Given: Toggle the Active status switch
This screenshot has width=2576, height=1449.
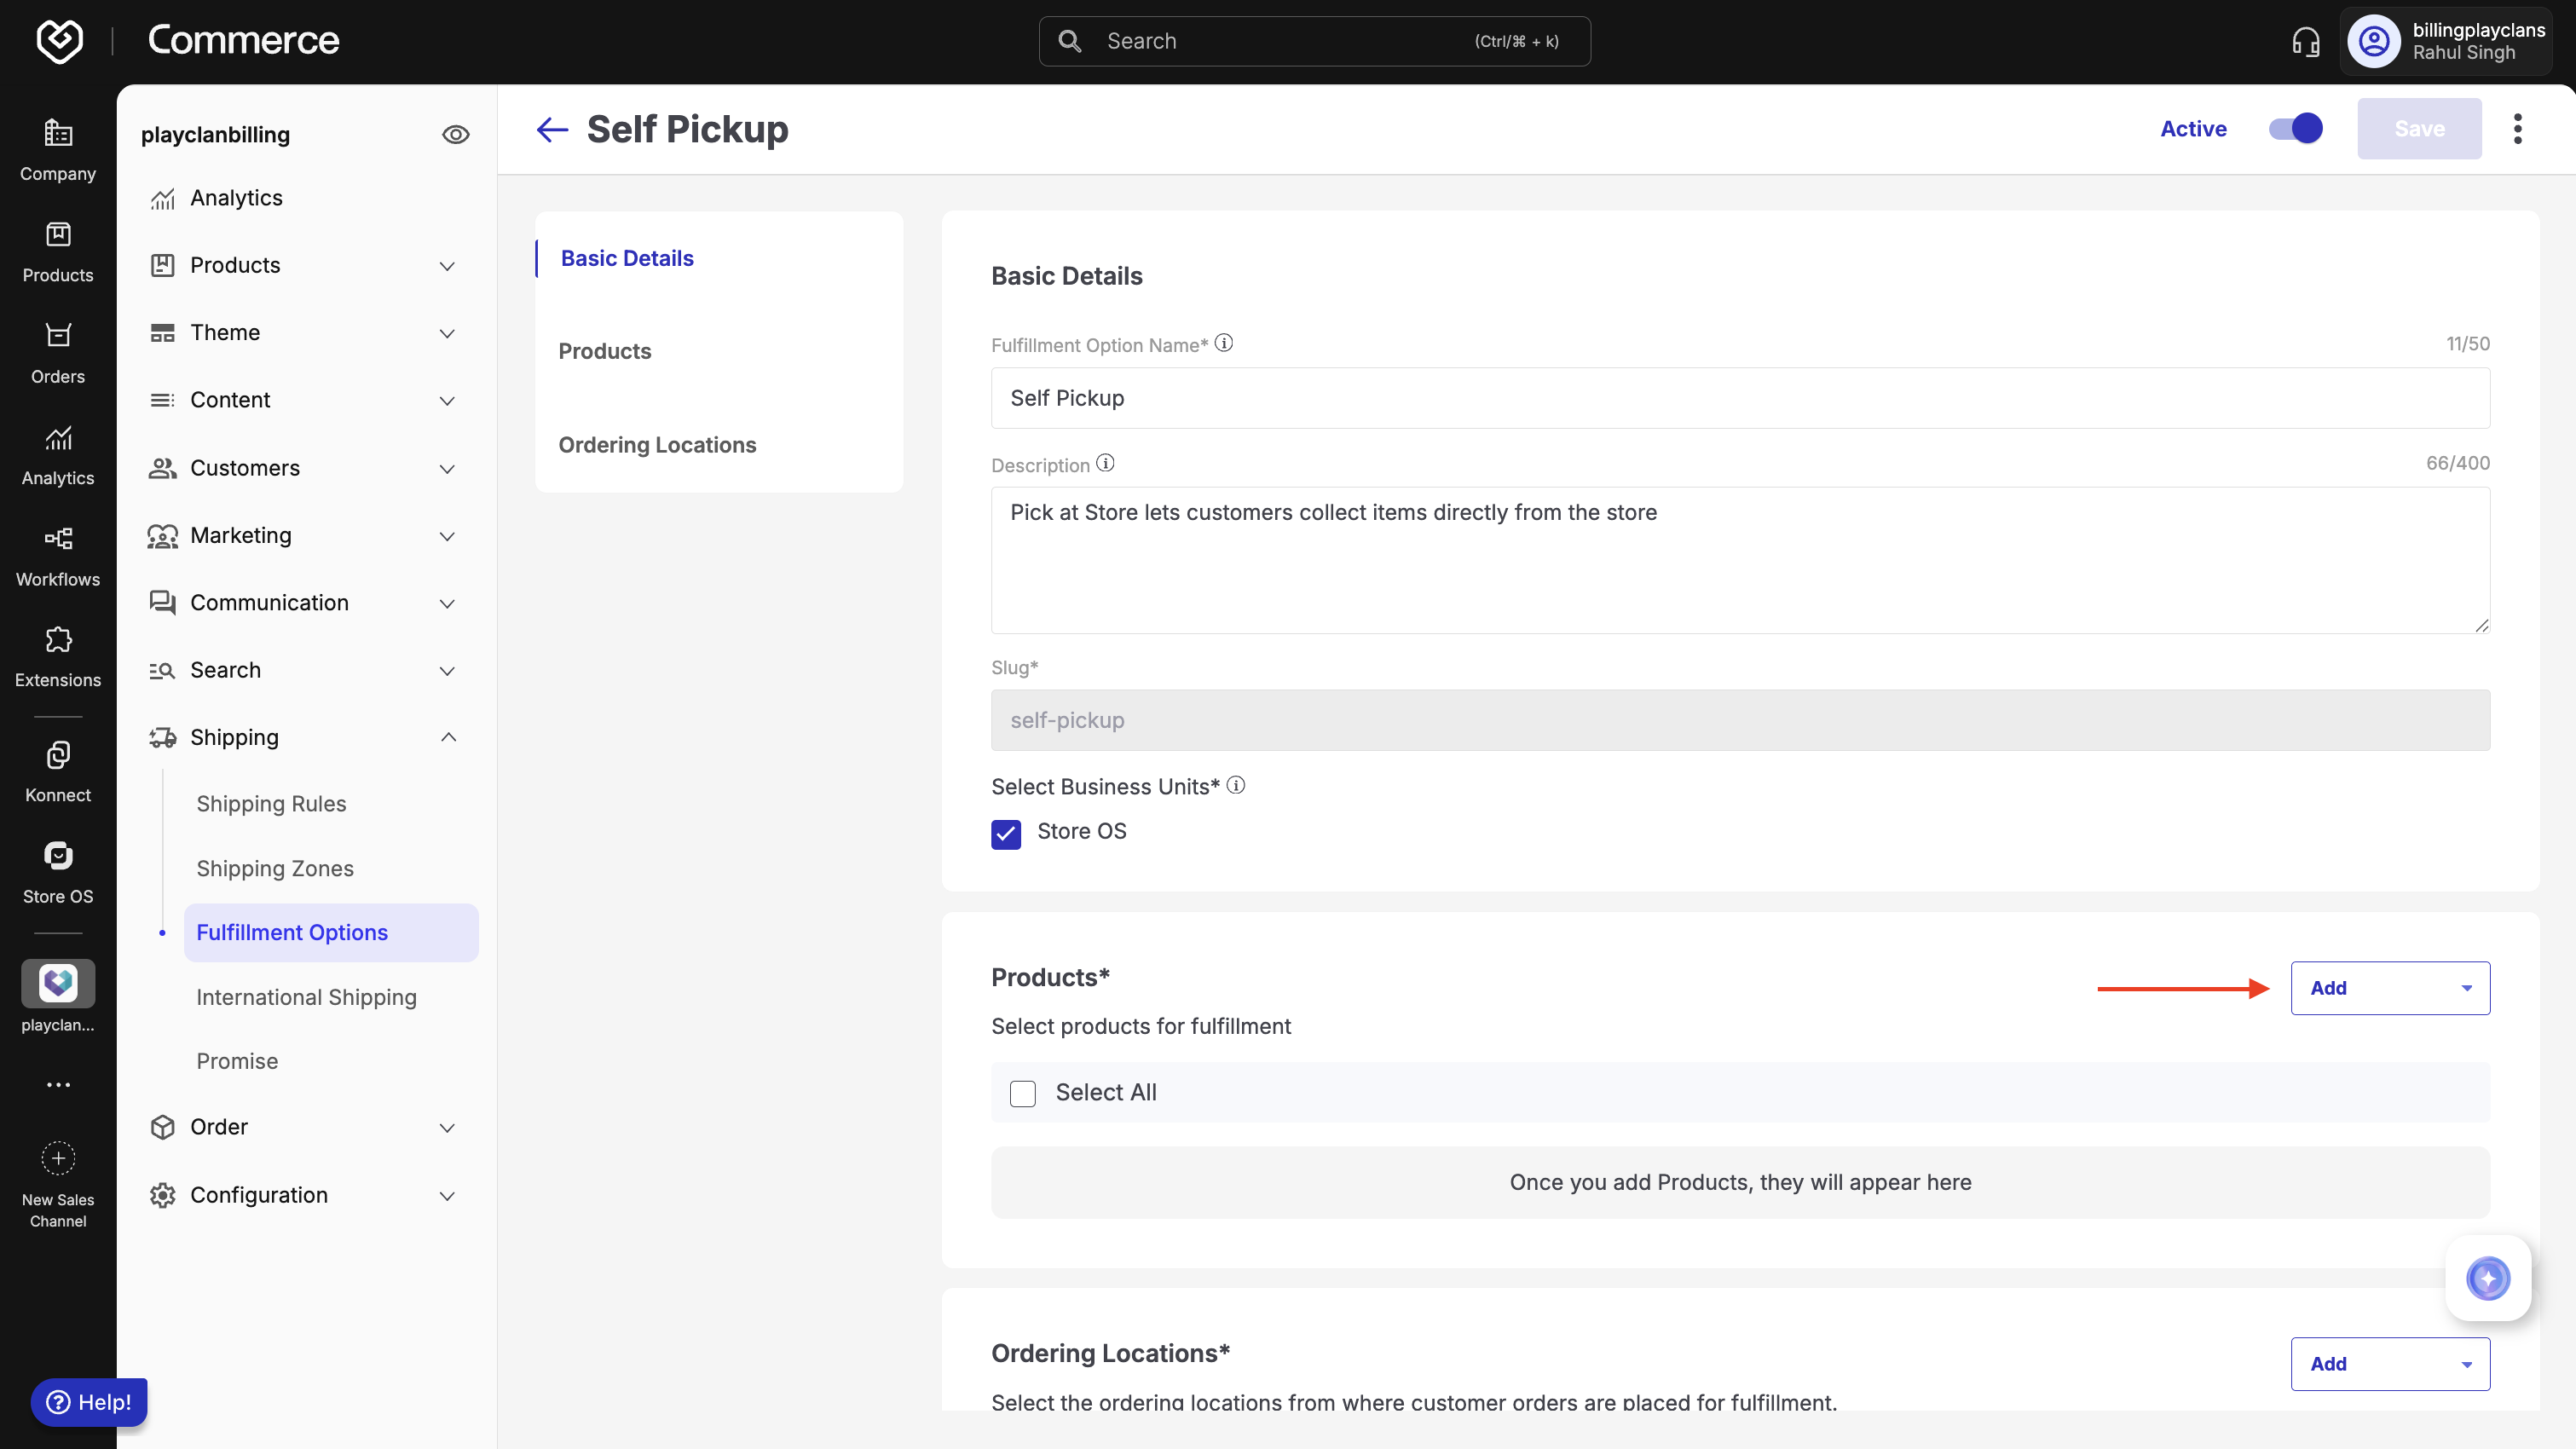Looking at the screenshot, I should [2295, 129].
